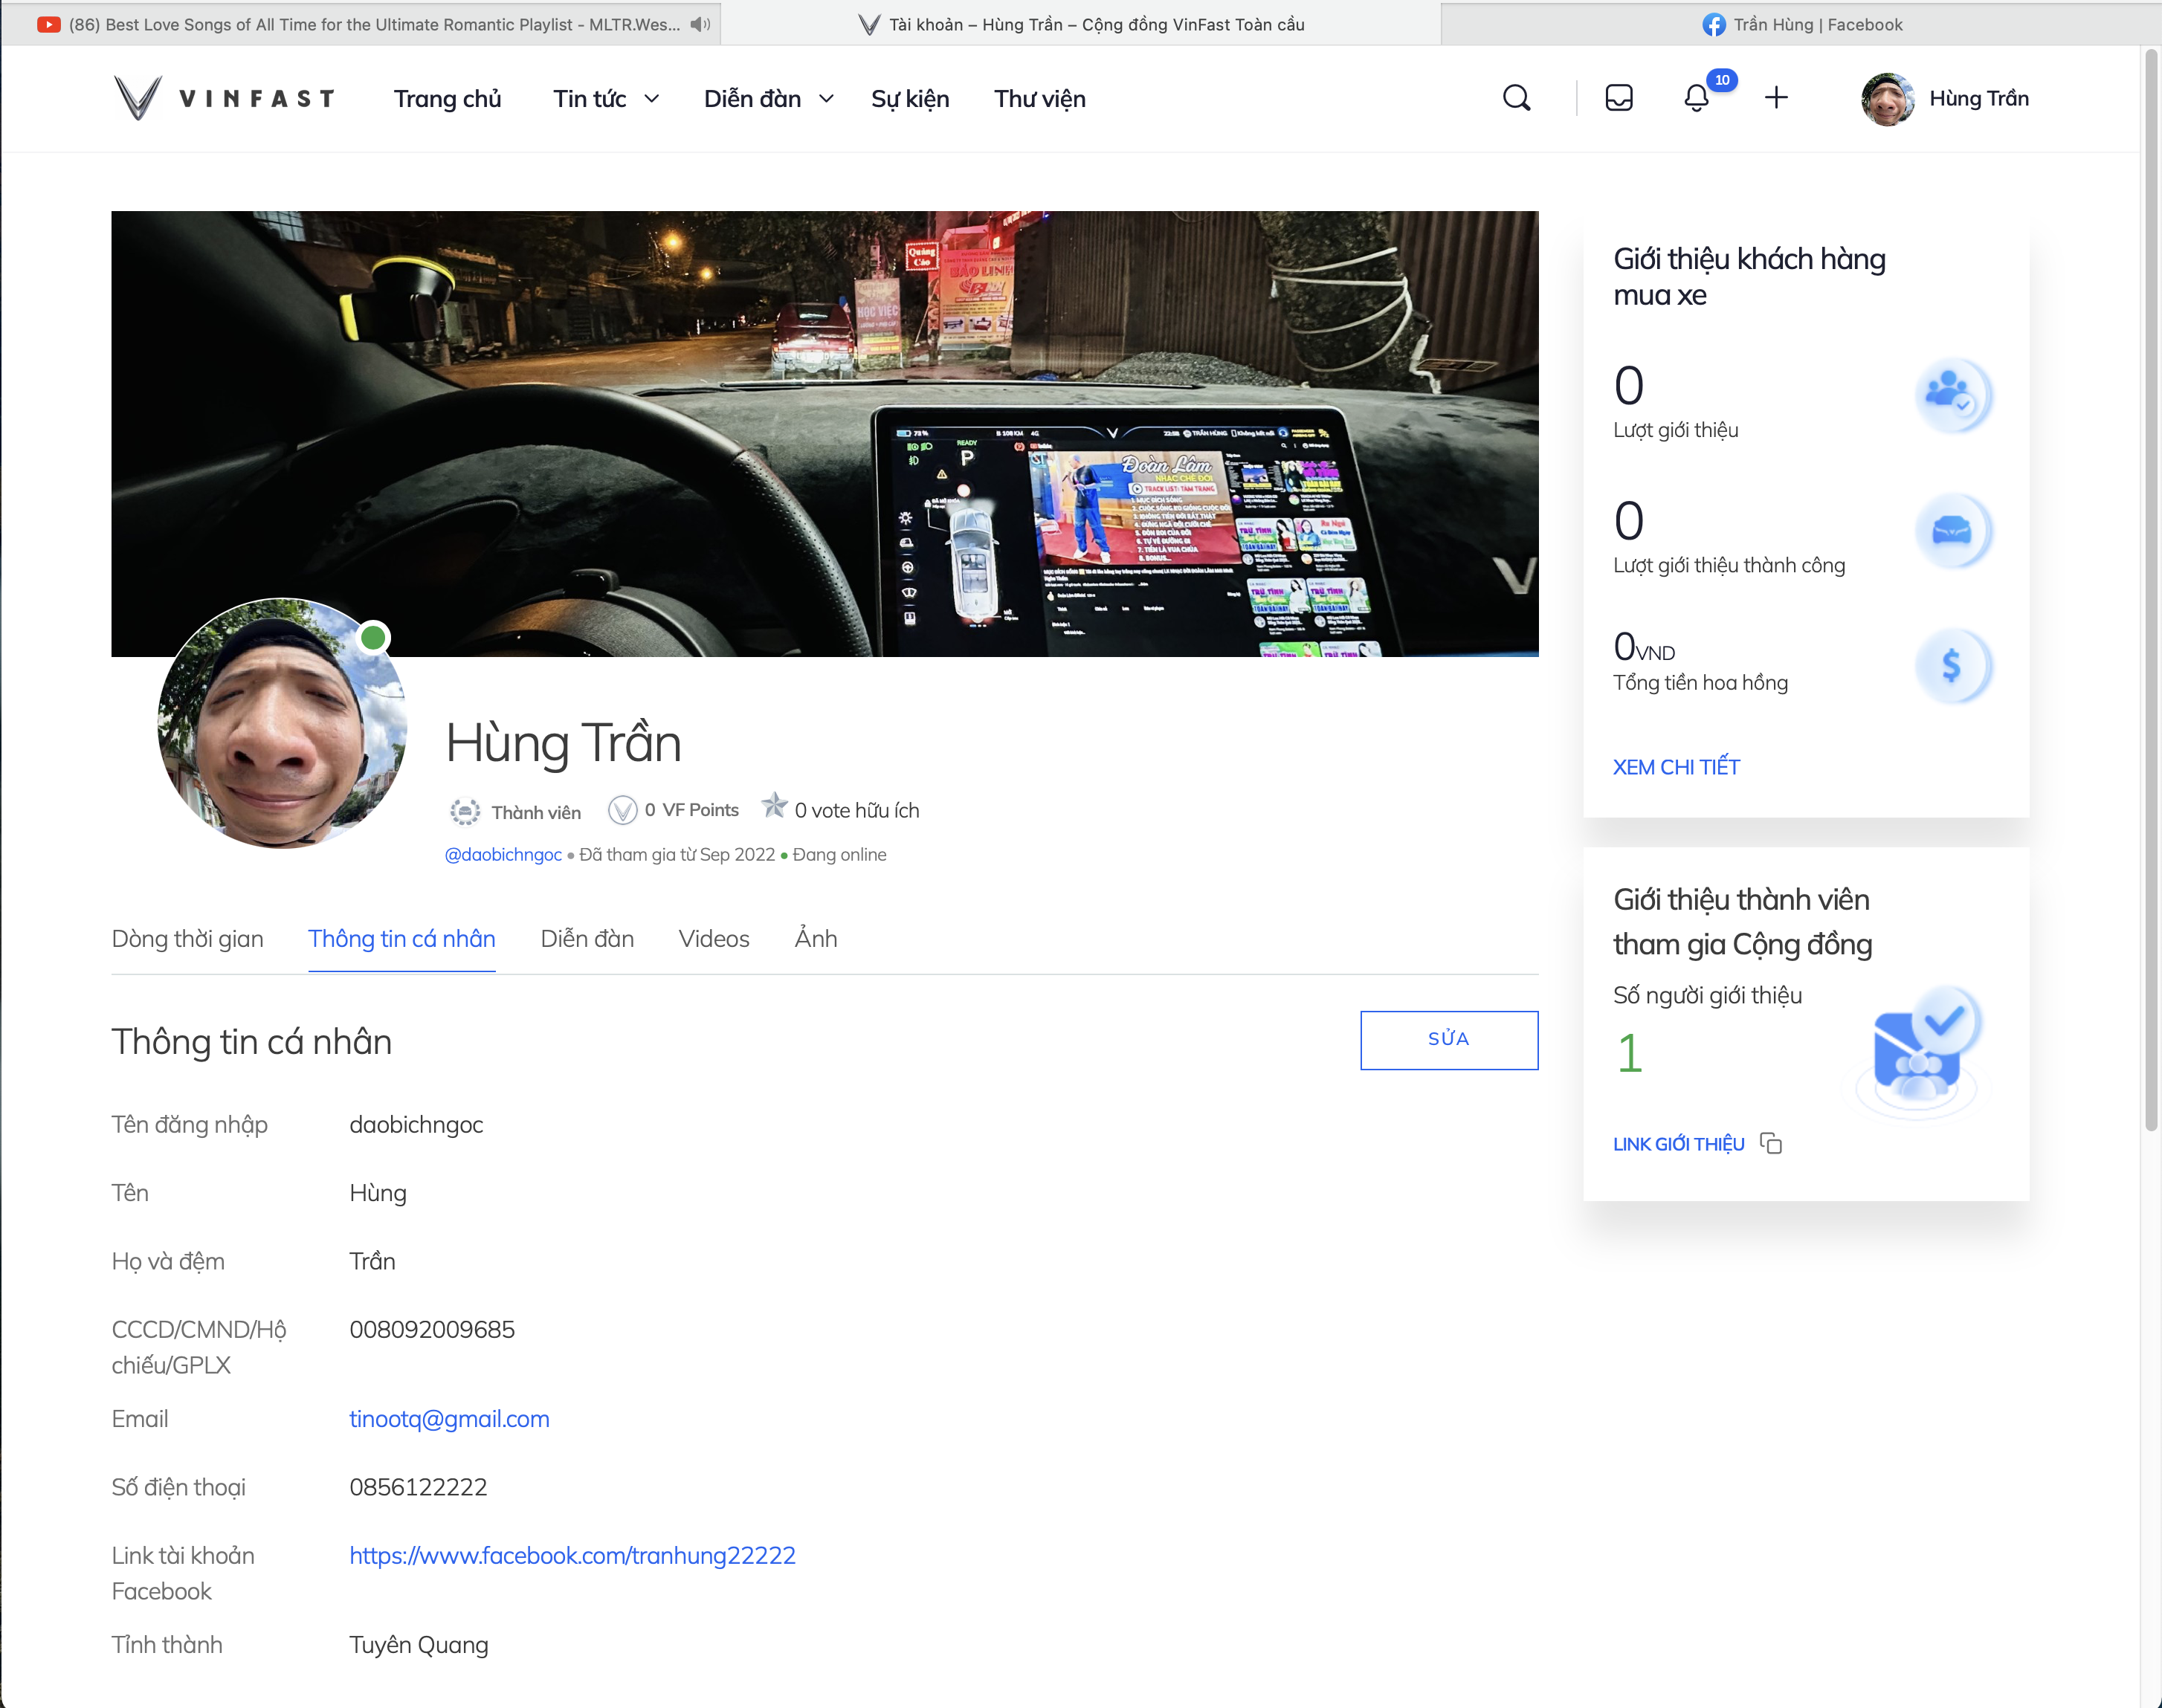Mute audio on the YouTube tab
The width and height of the screenshot is (2162, 1708).
tap(700, 24)
